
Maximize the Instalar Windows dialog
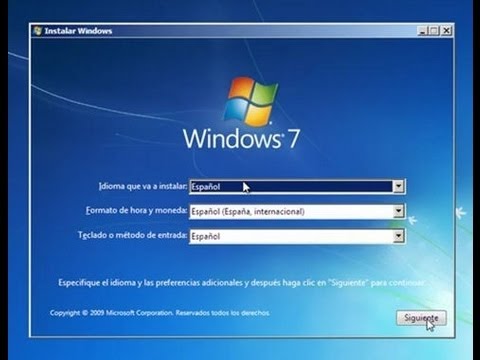pos(434,31)
